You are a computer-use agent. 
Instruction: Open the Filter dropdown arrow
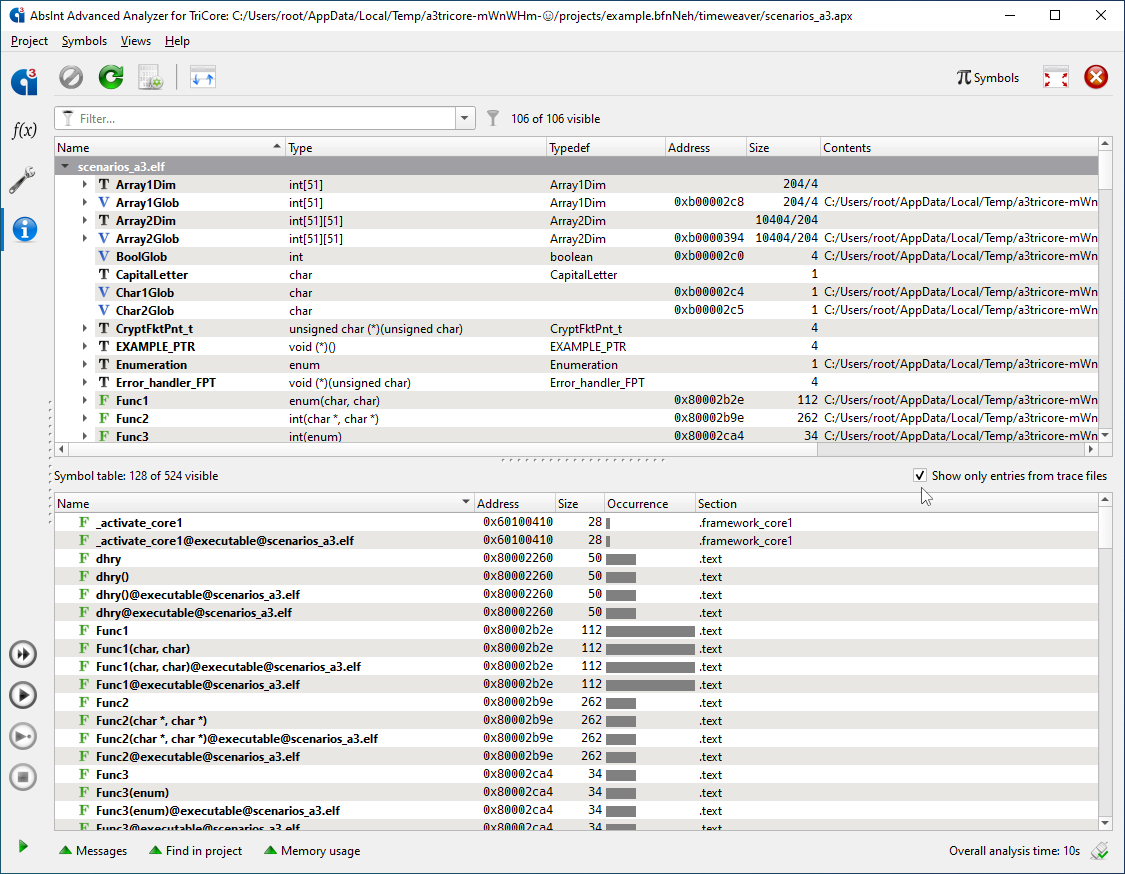pyautogui.click(x=464, y=118)
